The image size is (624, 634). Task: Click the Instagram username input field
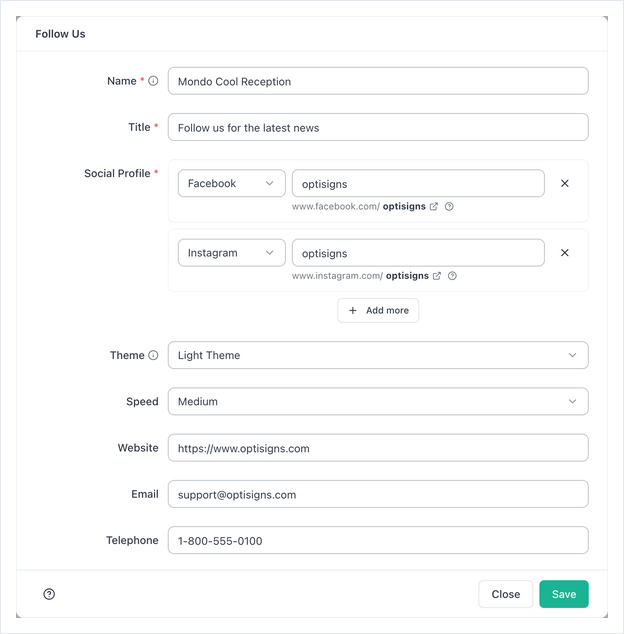[x=418, y=253]
